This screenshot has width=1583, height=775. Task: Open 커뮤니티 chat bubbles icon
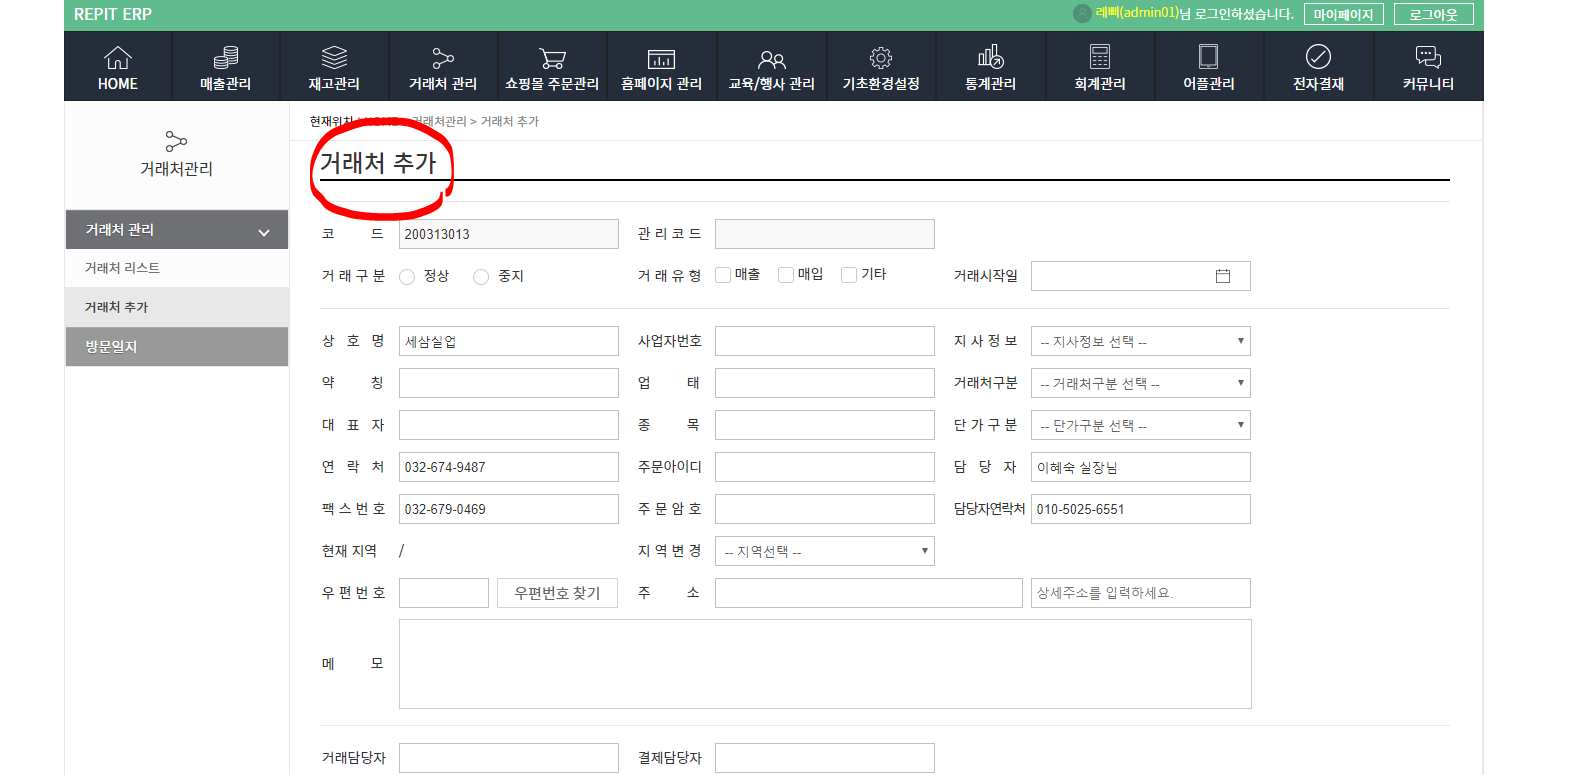pos(1428,57)
